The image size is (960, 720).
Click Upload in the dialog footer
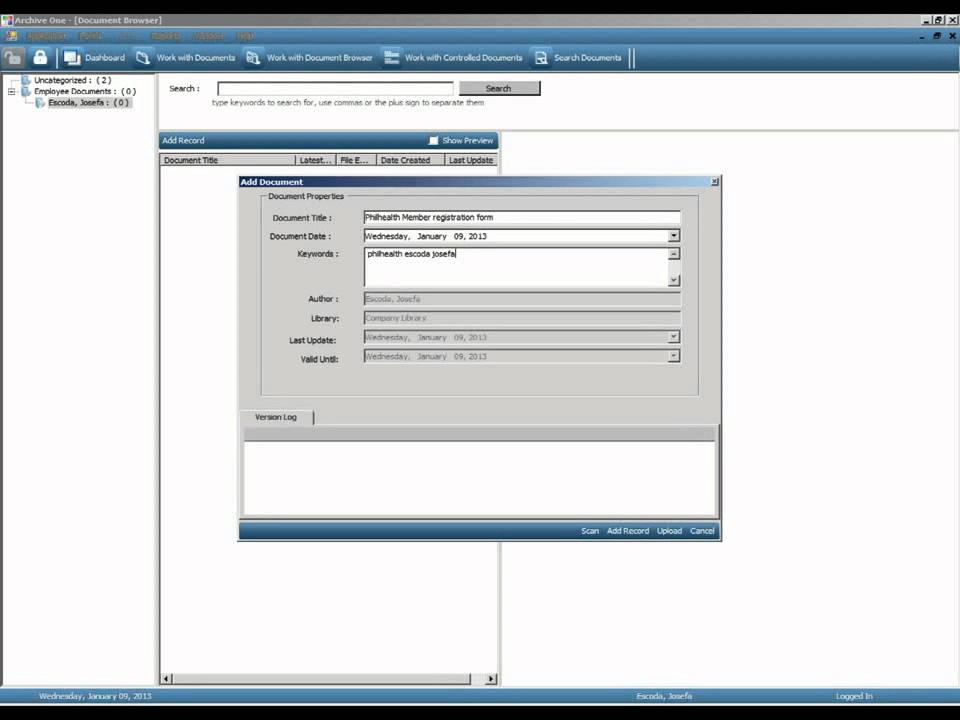tap(669, 531)
